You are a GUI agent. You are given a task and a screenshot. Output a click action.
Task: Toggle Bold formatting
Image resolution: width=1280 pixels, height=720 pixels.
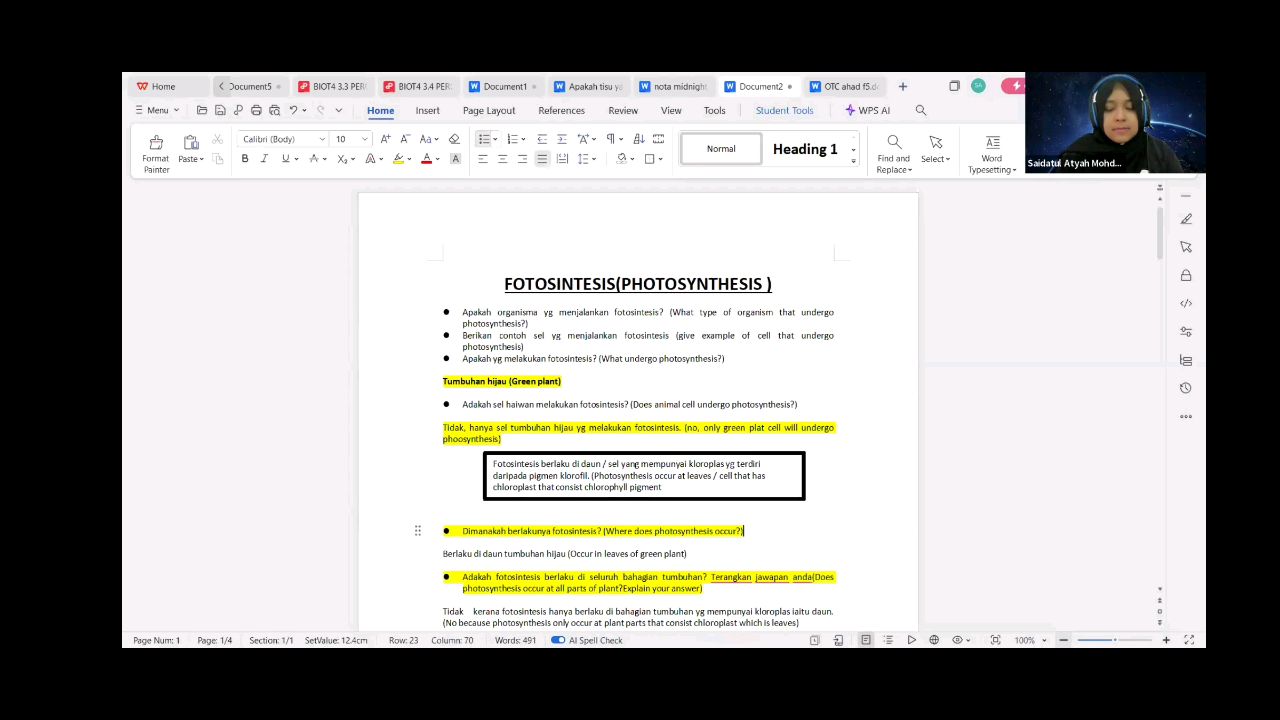245,159
